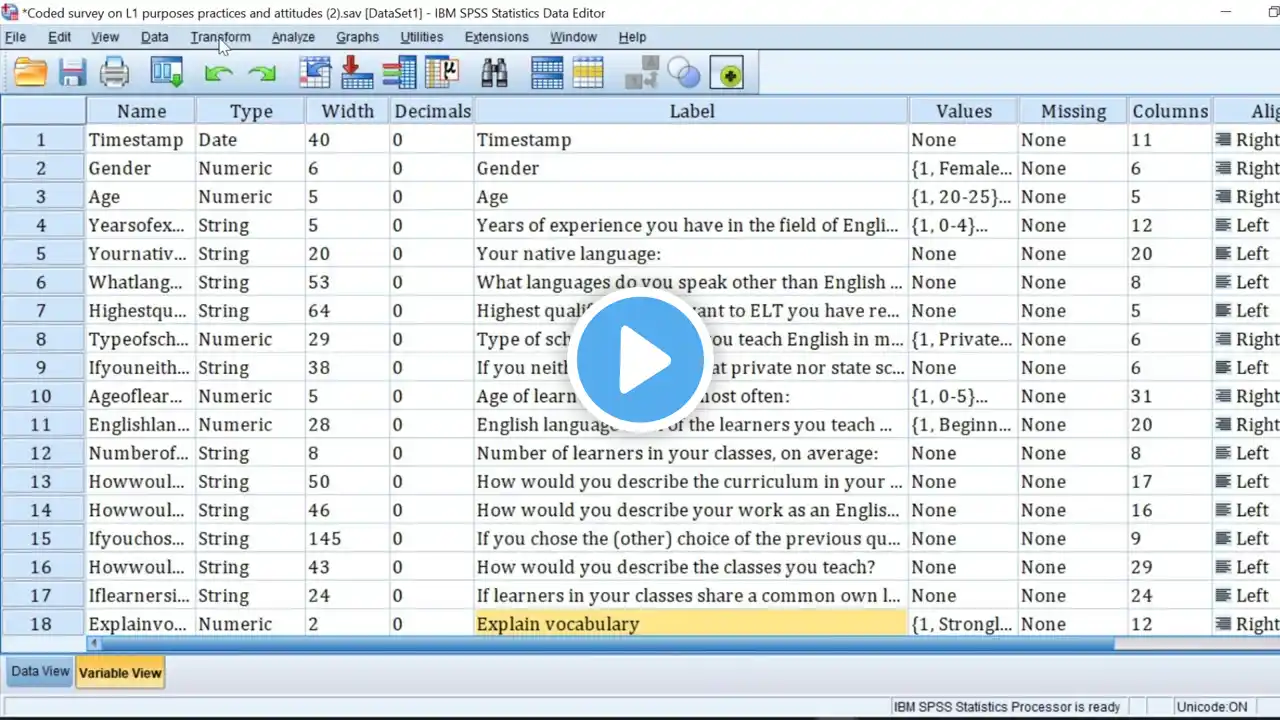Open Find using the binoculars icon
Image resolution: width=1280 pixels, height=720 pixels.
[494, 73]
